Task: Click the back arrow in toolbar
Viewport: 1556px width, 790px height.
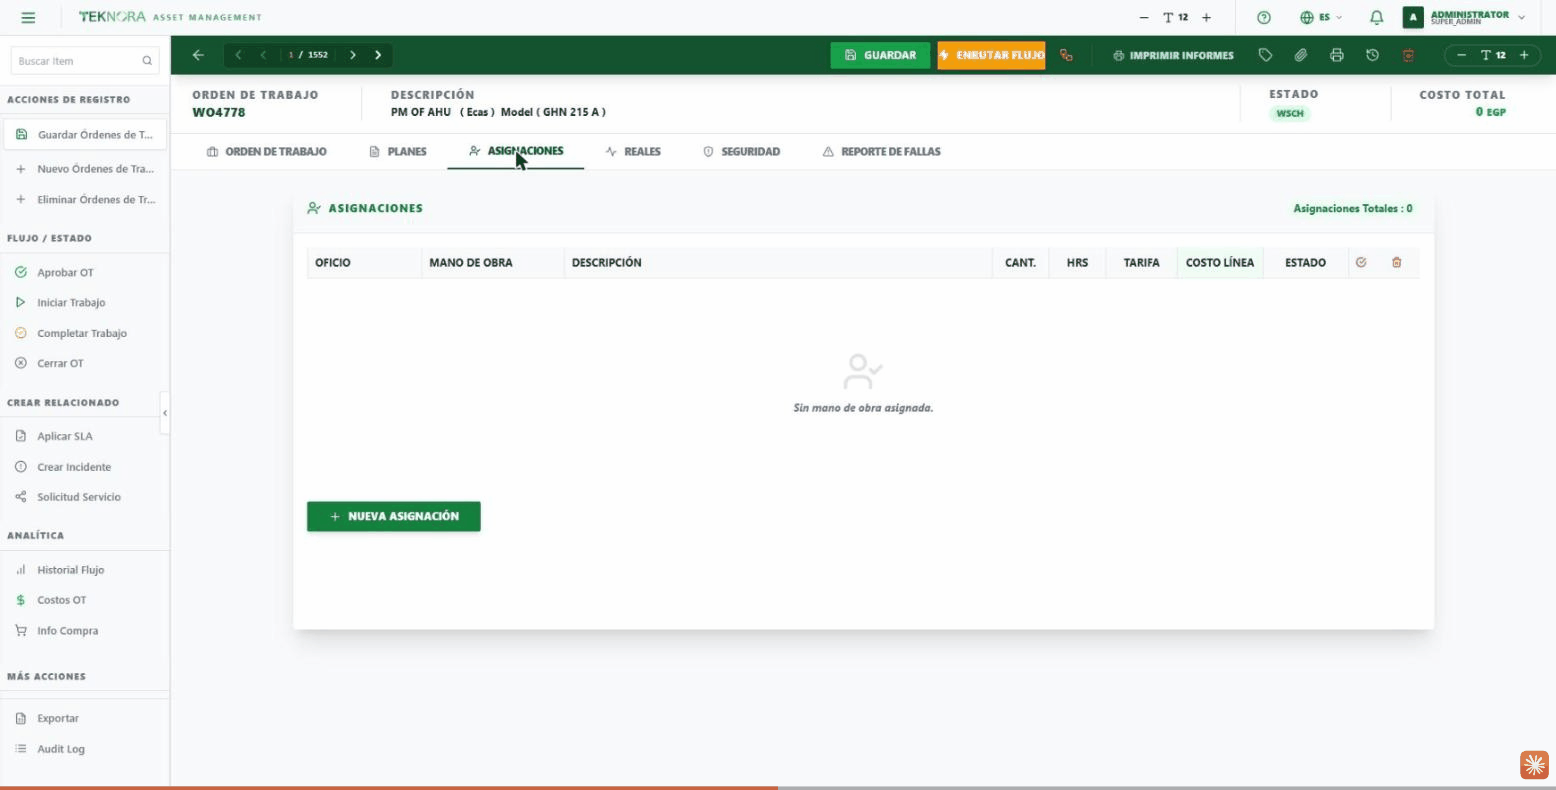Action: tap(198, 55)
